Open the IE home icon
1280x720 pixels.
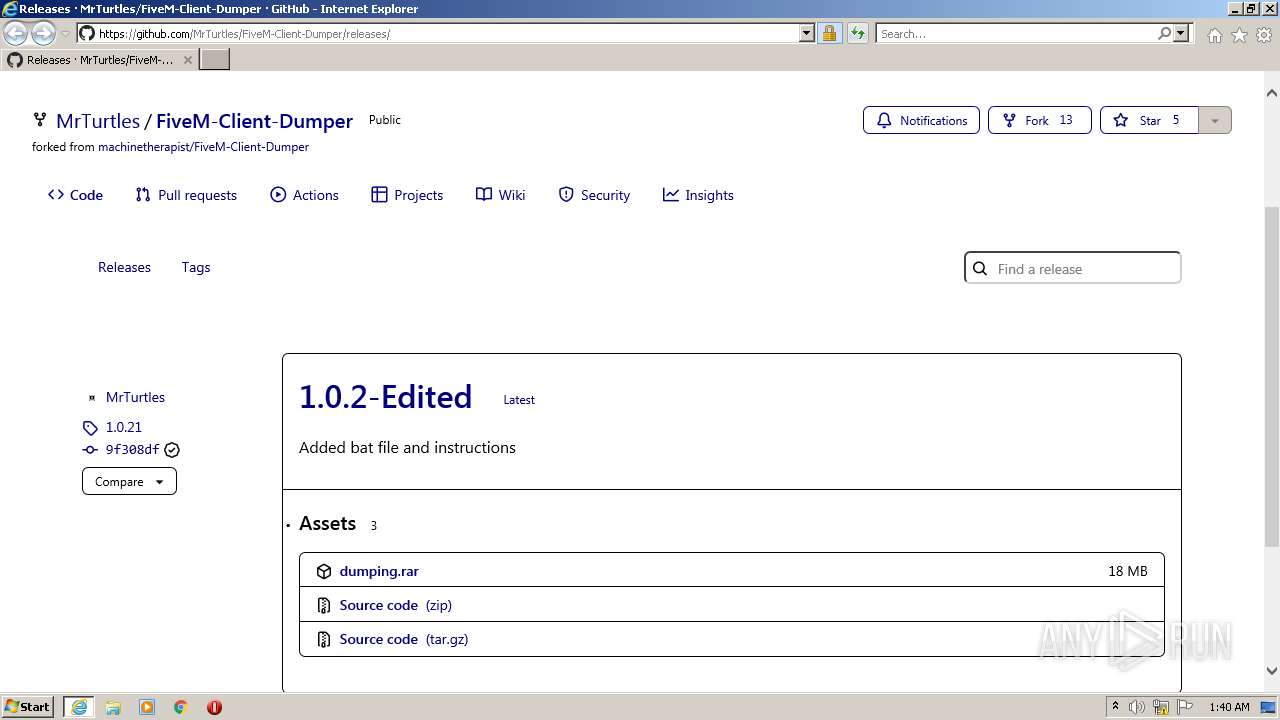coord(1214,35)
